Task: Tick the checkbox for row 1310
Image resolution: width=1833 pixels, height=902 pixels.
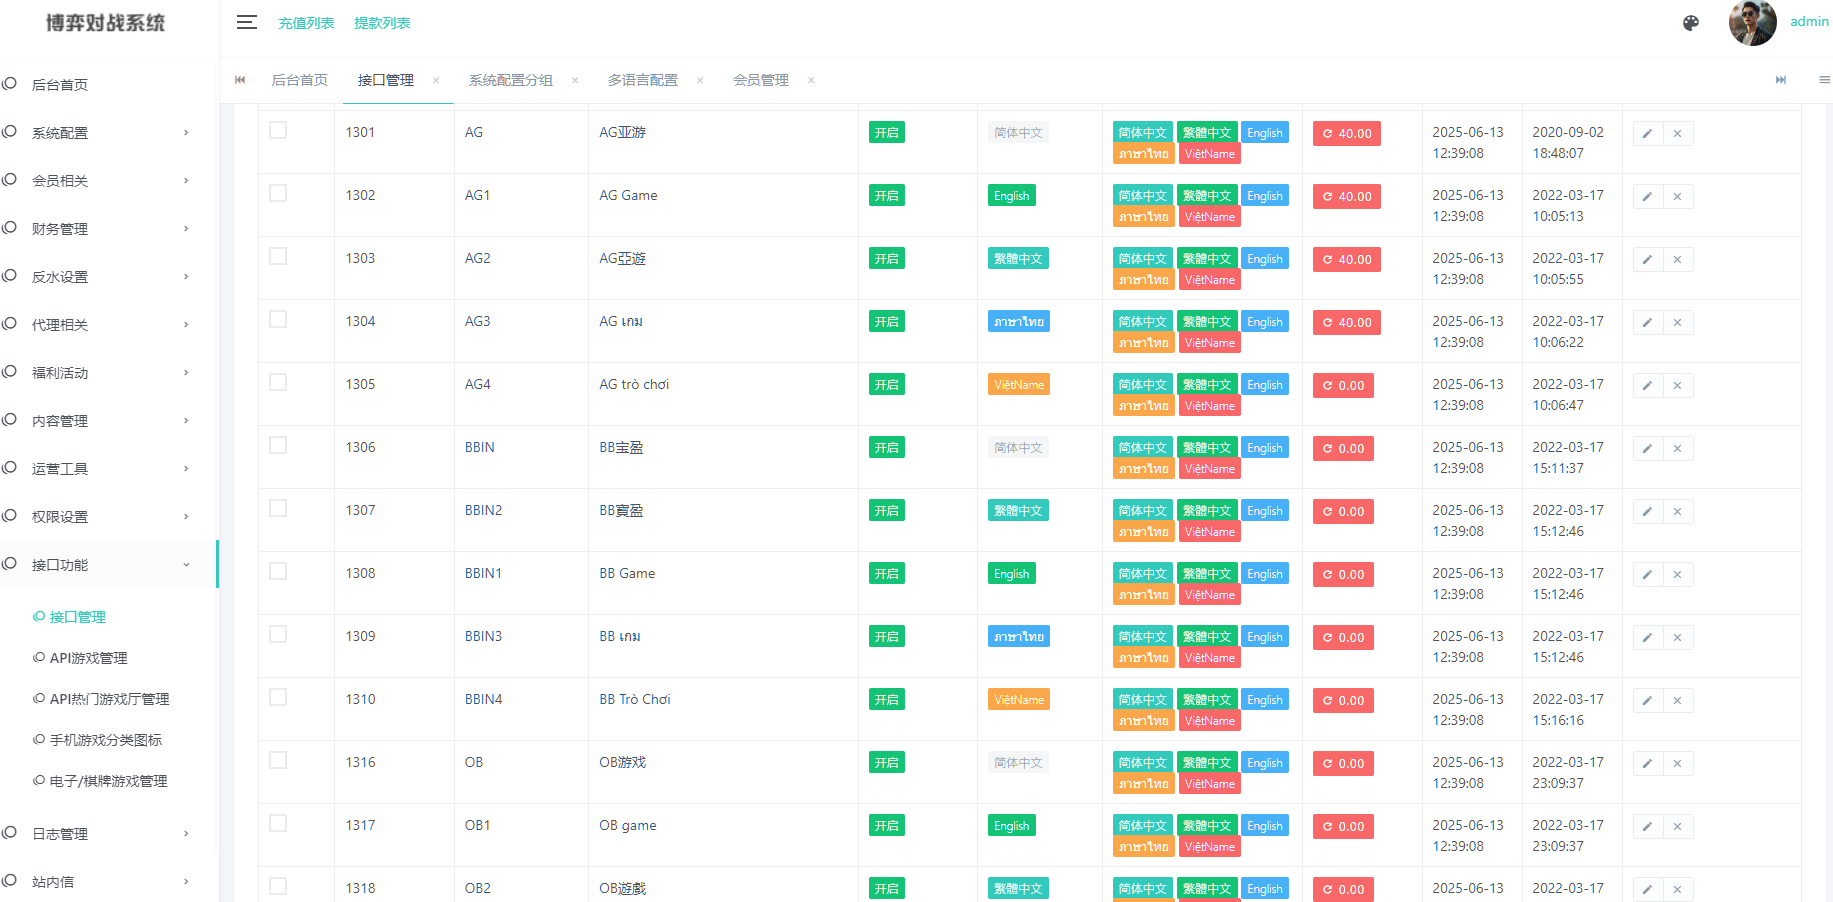Action: pos(278,696)
